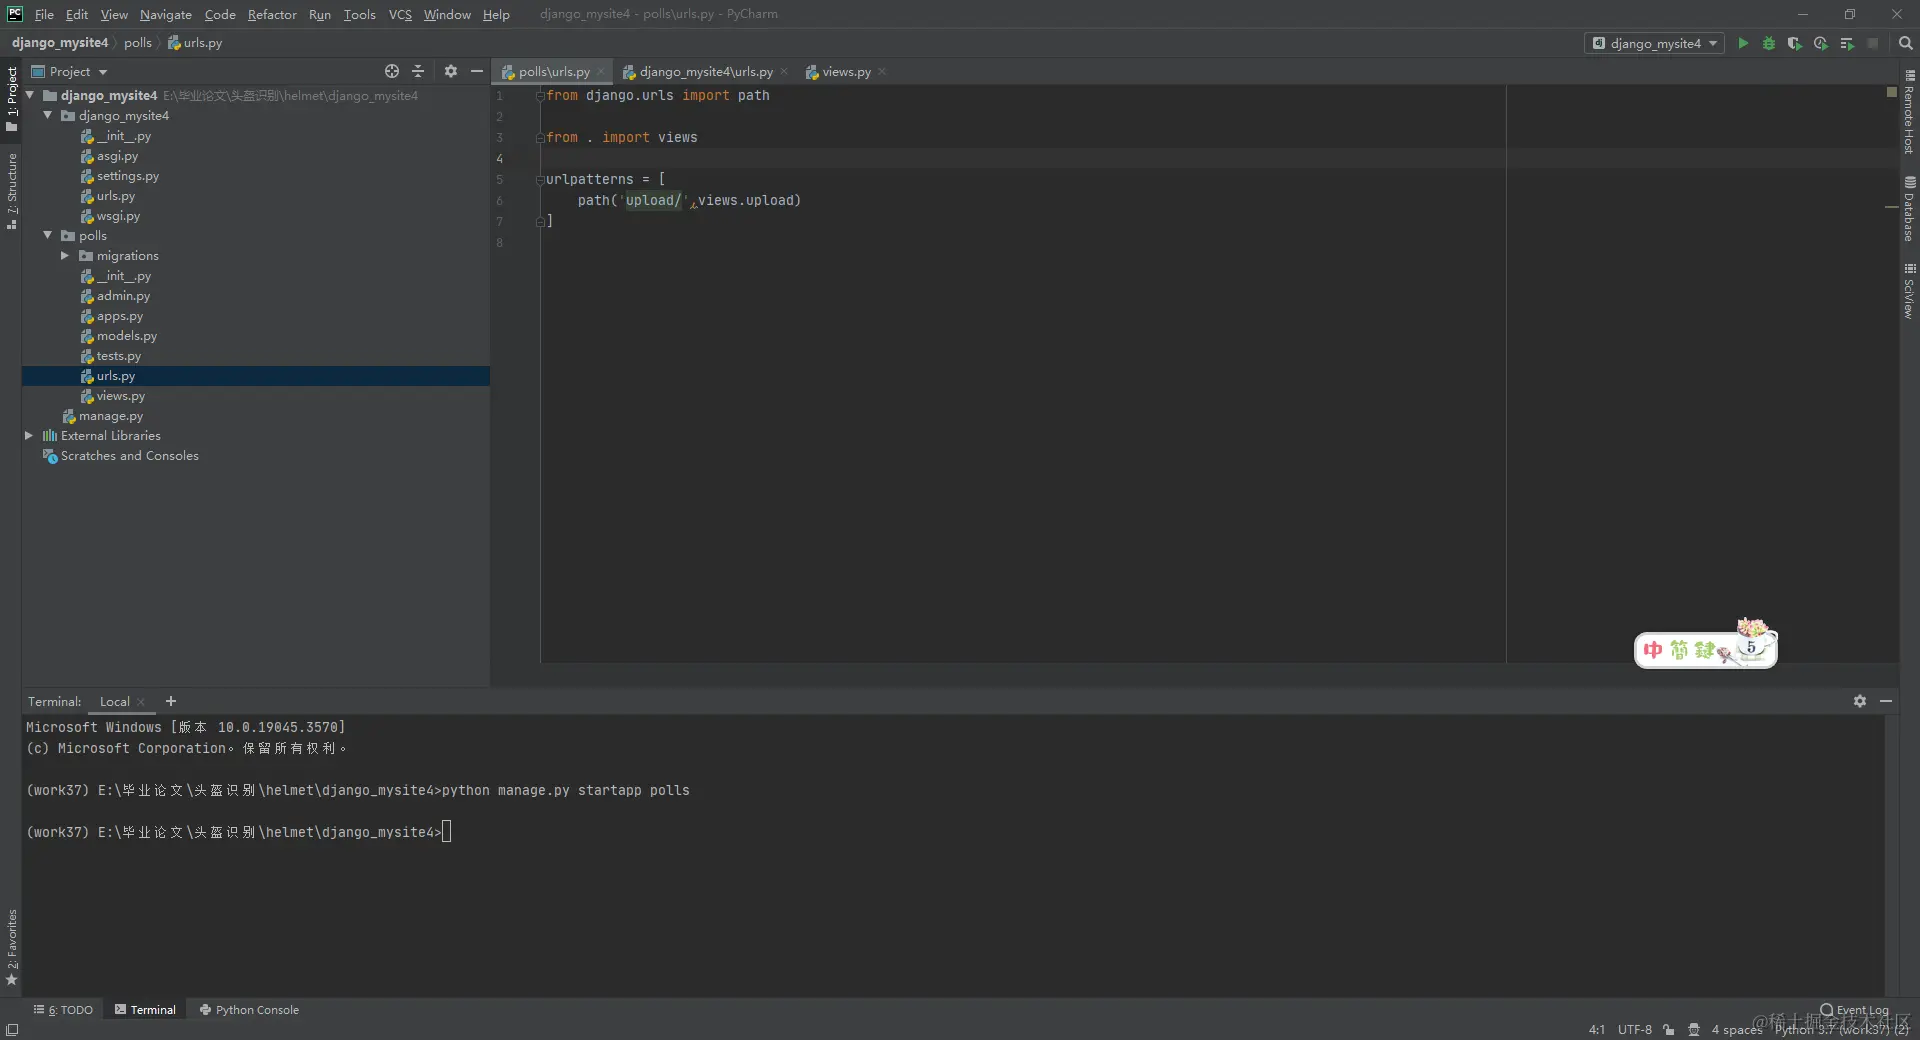The image size is (1920, 1040).
Task: Fold the first import line in editor
Action: coord(540,96)
